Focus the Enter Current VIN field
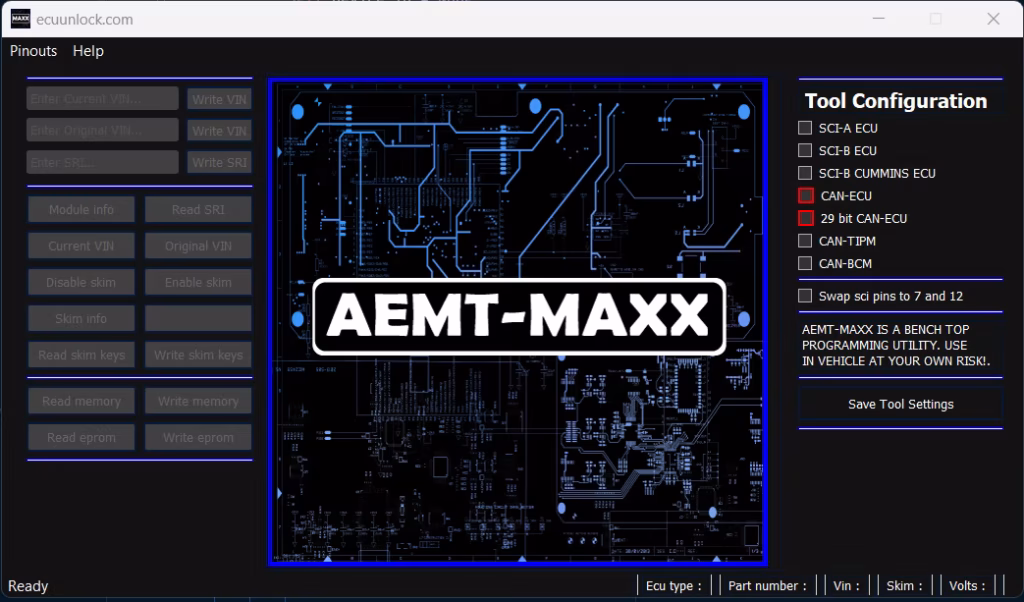The image size is (1024, 602). pyautogui.click(x=103, y=99)
